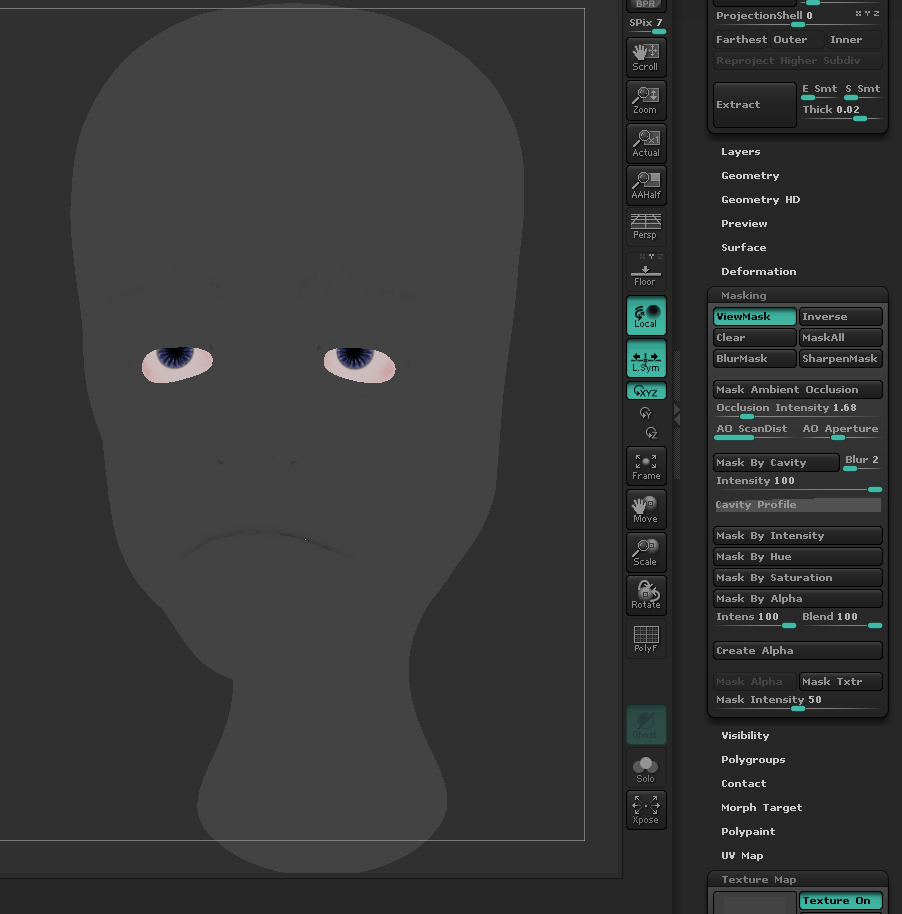Click the AAHalf antialiased view icon
Image resolution: width=902 pixels, height=914 pixels.
[x=645, y=186]
